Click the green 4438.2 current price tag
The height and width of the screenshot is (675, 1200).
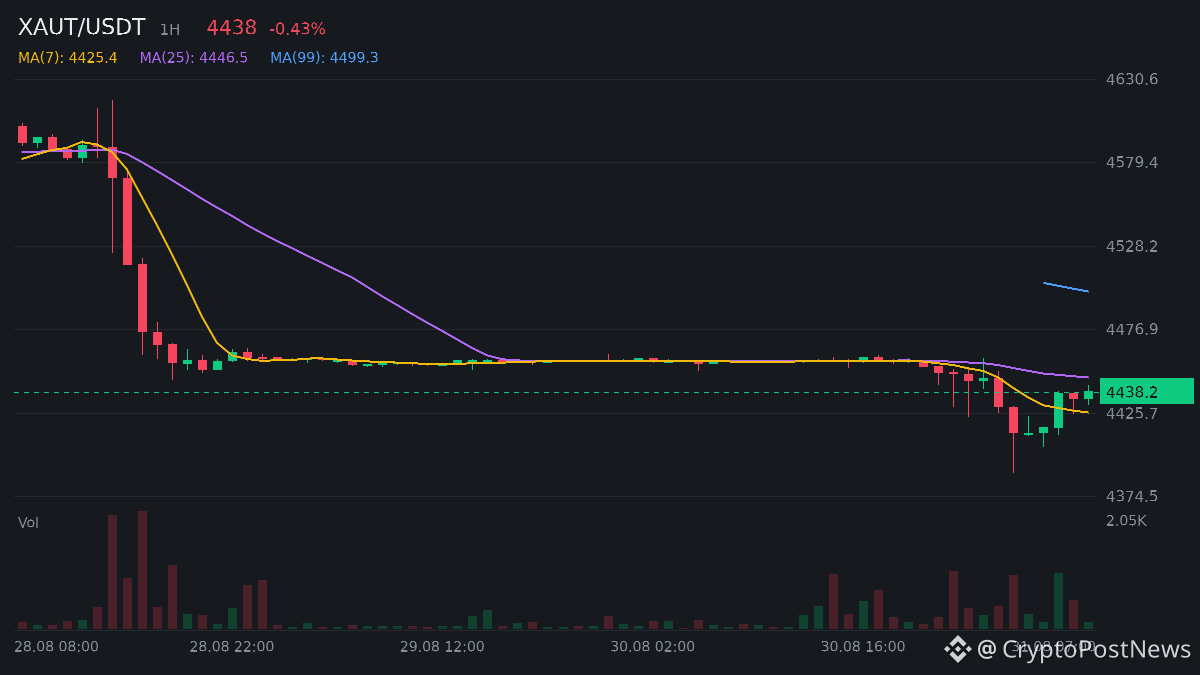[x=1146, y=392]
